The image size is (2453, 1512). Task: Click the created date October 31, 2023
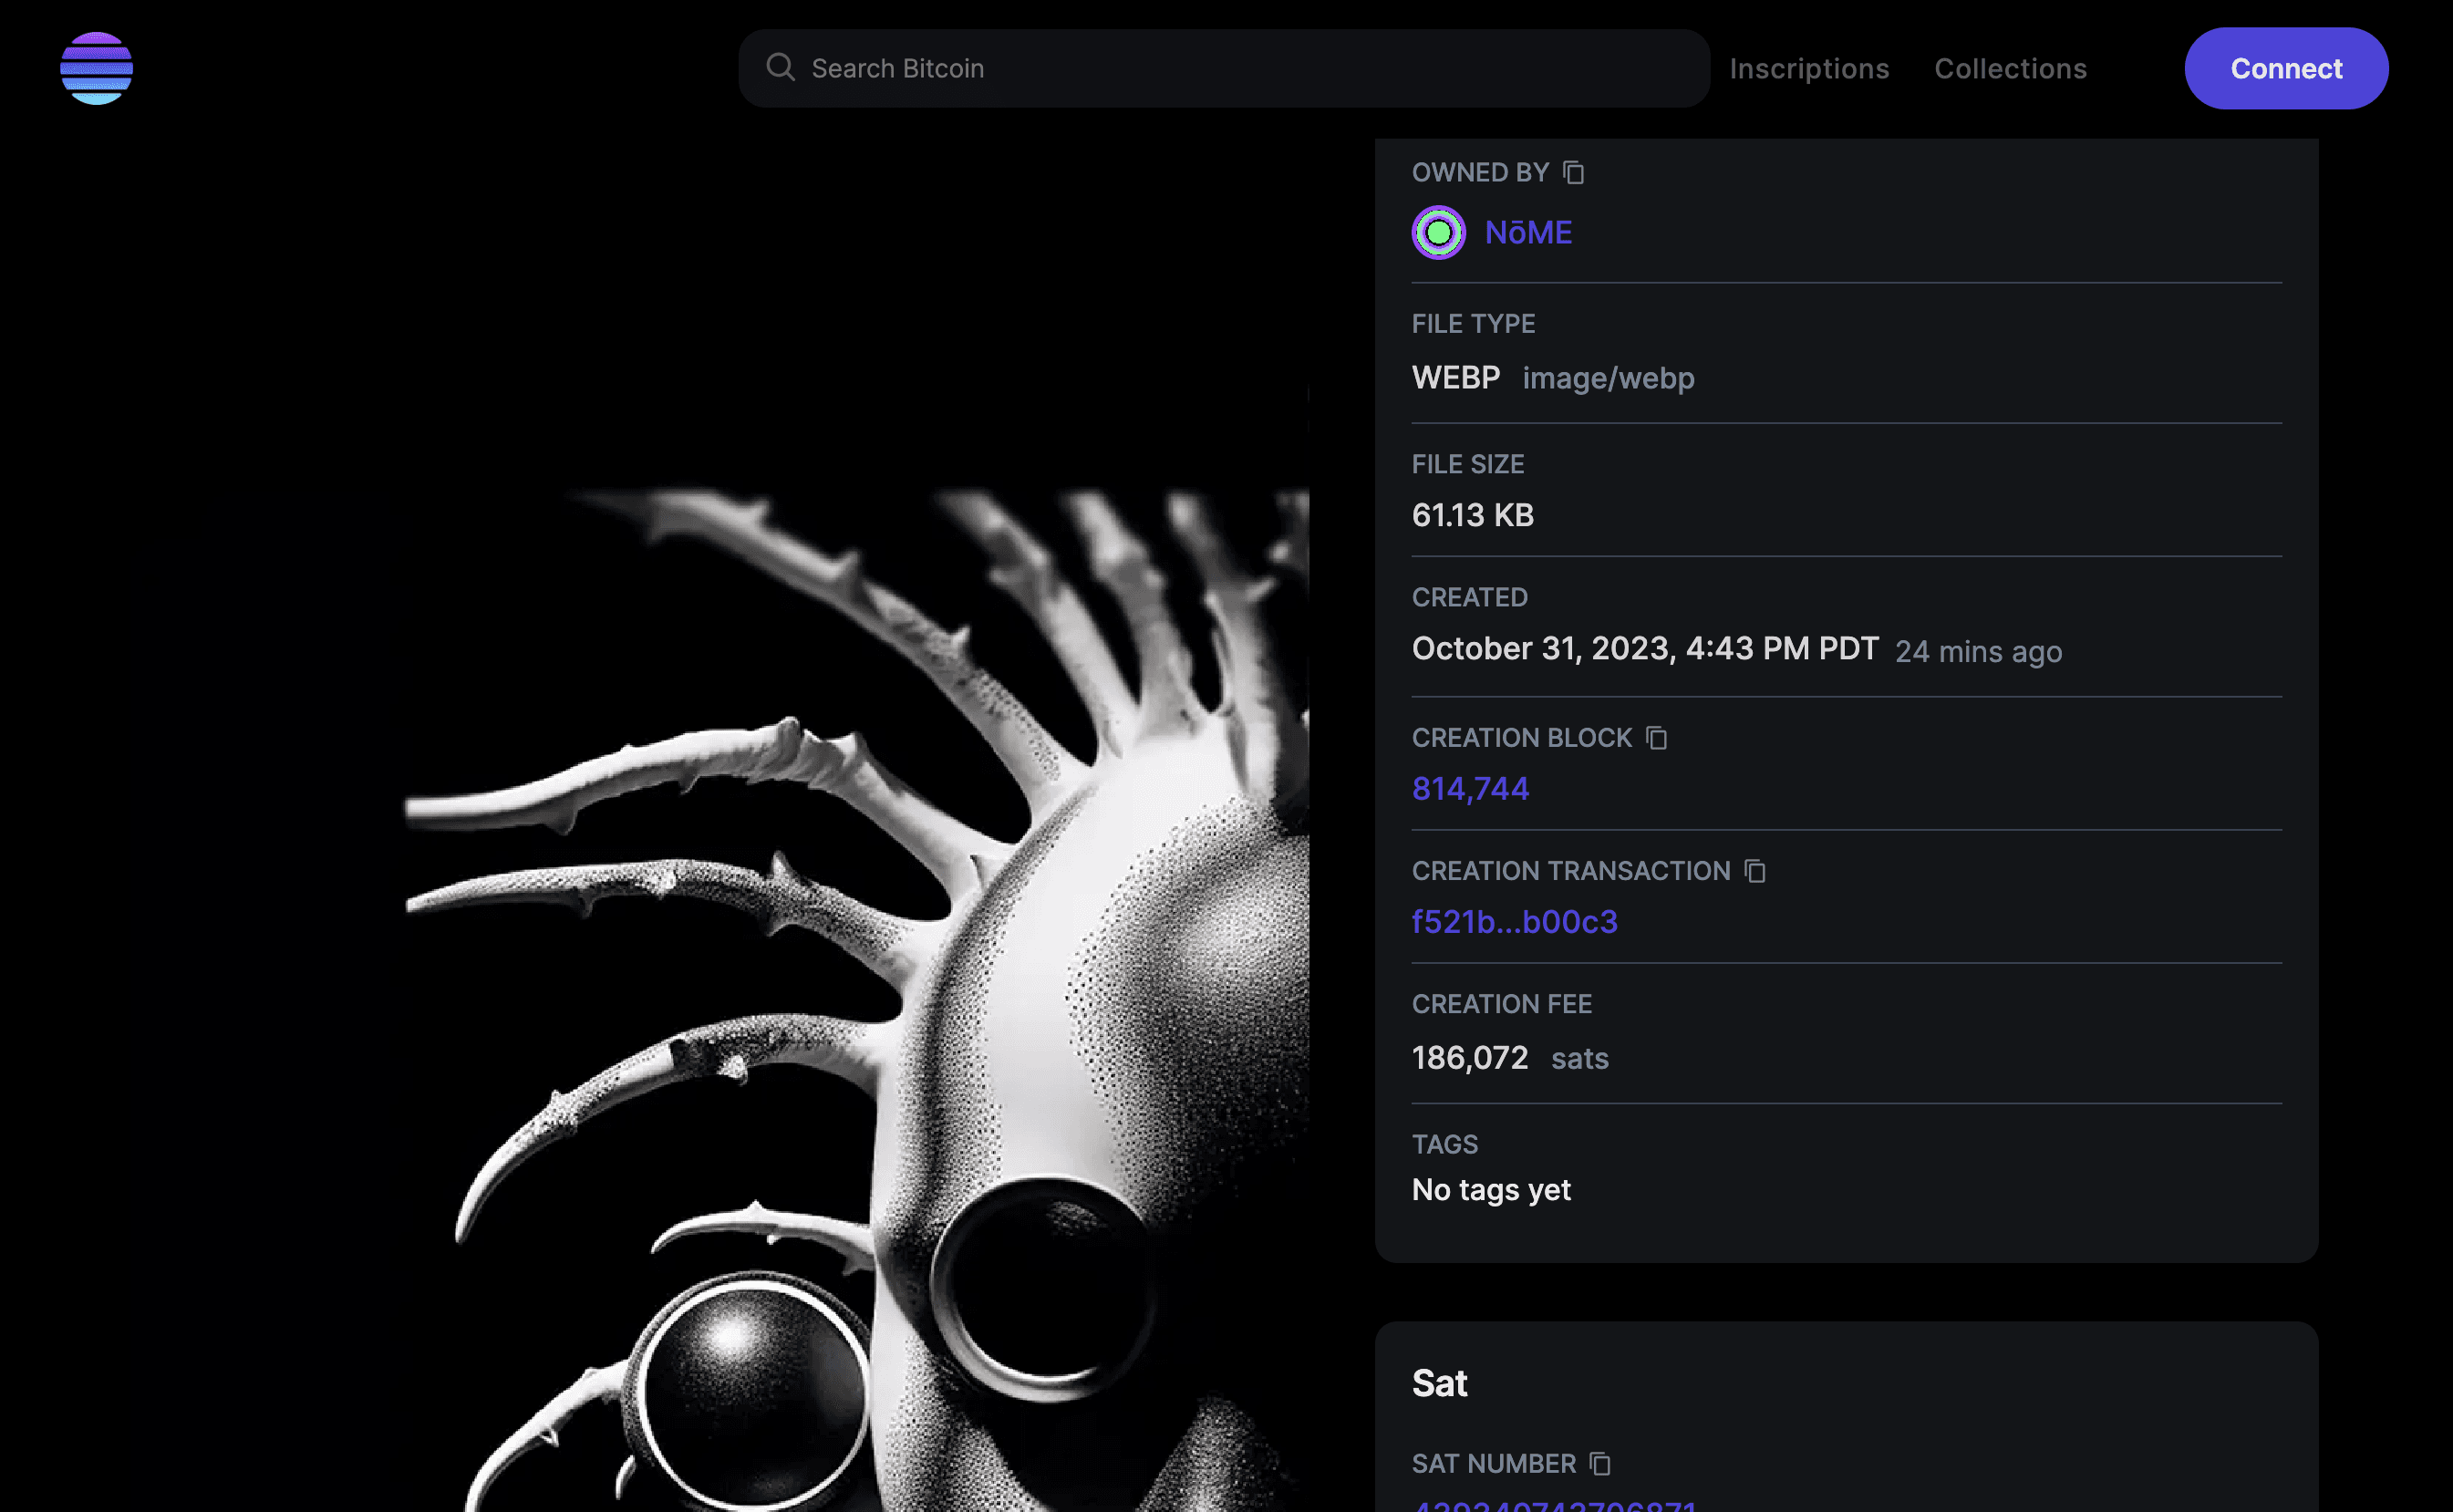click(1644, 649)
